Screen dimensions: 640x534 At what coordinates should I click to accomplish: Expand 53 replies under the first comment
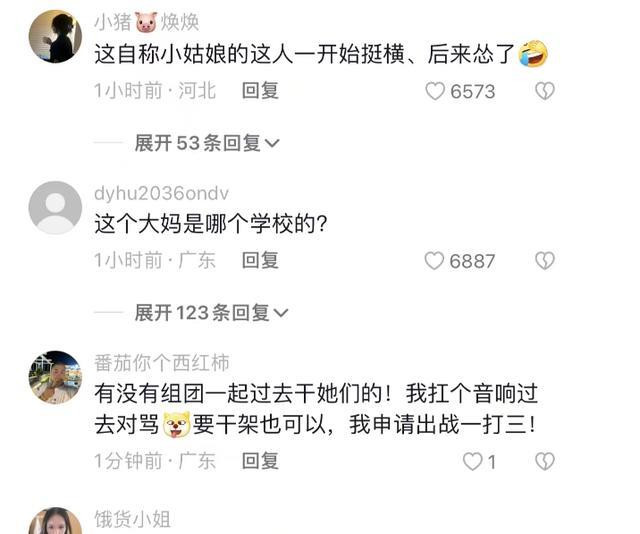pos(207,143)
